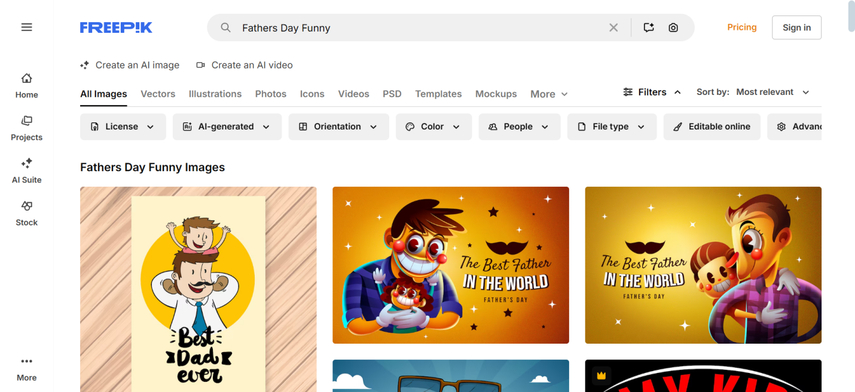The width and height of the screenshot is (855, 392).
Task: Clear the search text with X icon
Action: [613, 27]
